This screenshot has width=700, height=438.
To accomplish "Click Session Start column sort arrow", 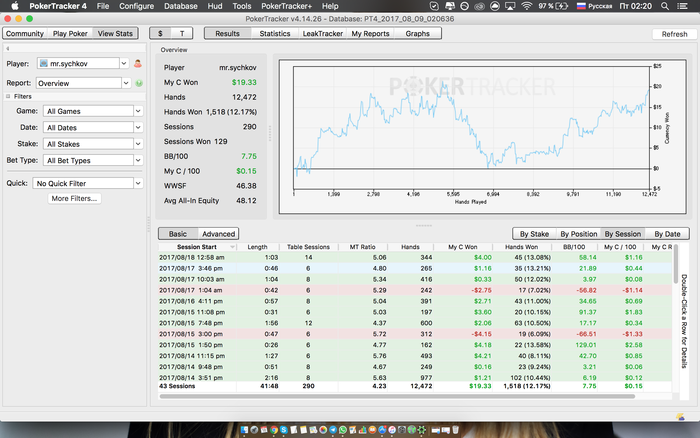I will point(232,247).
